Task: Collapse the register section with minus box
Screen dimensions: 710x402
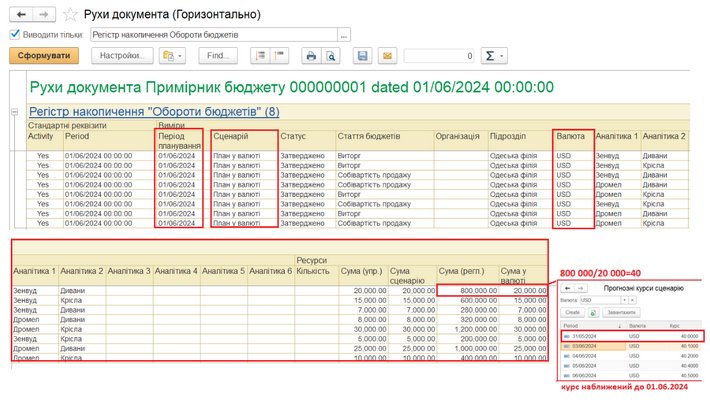Action: (14, 111)
